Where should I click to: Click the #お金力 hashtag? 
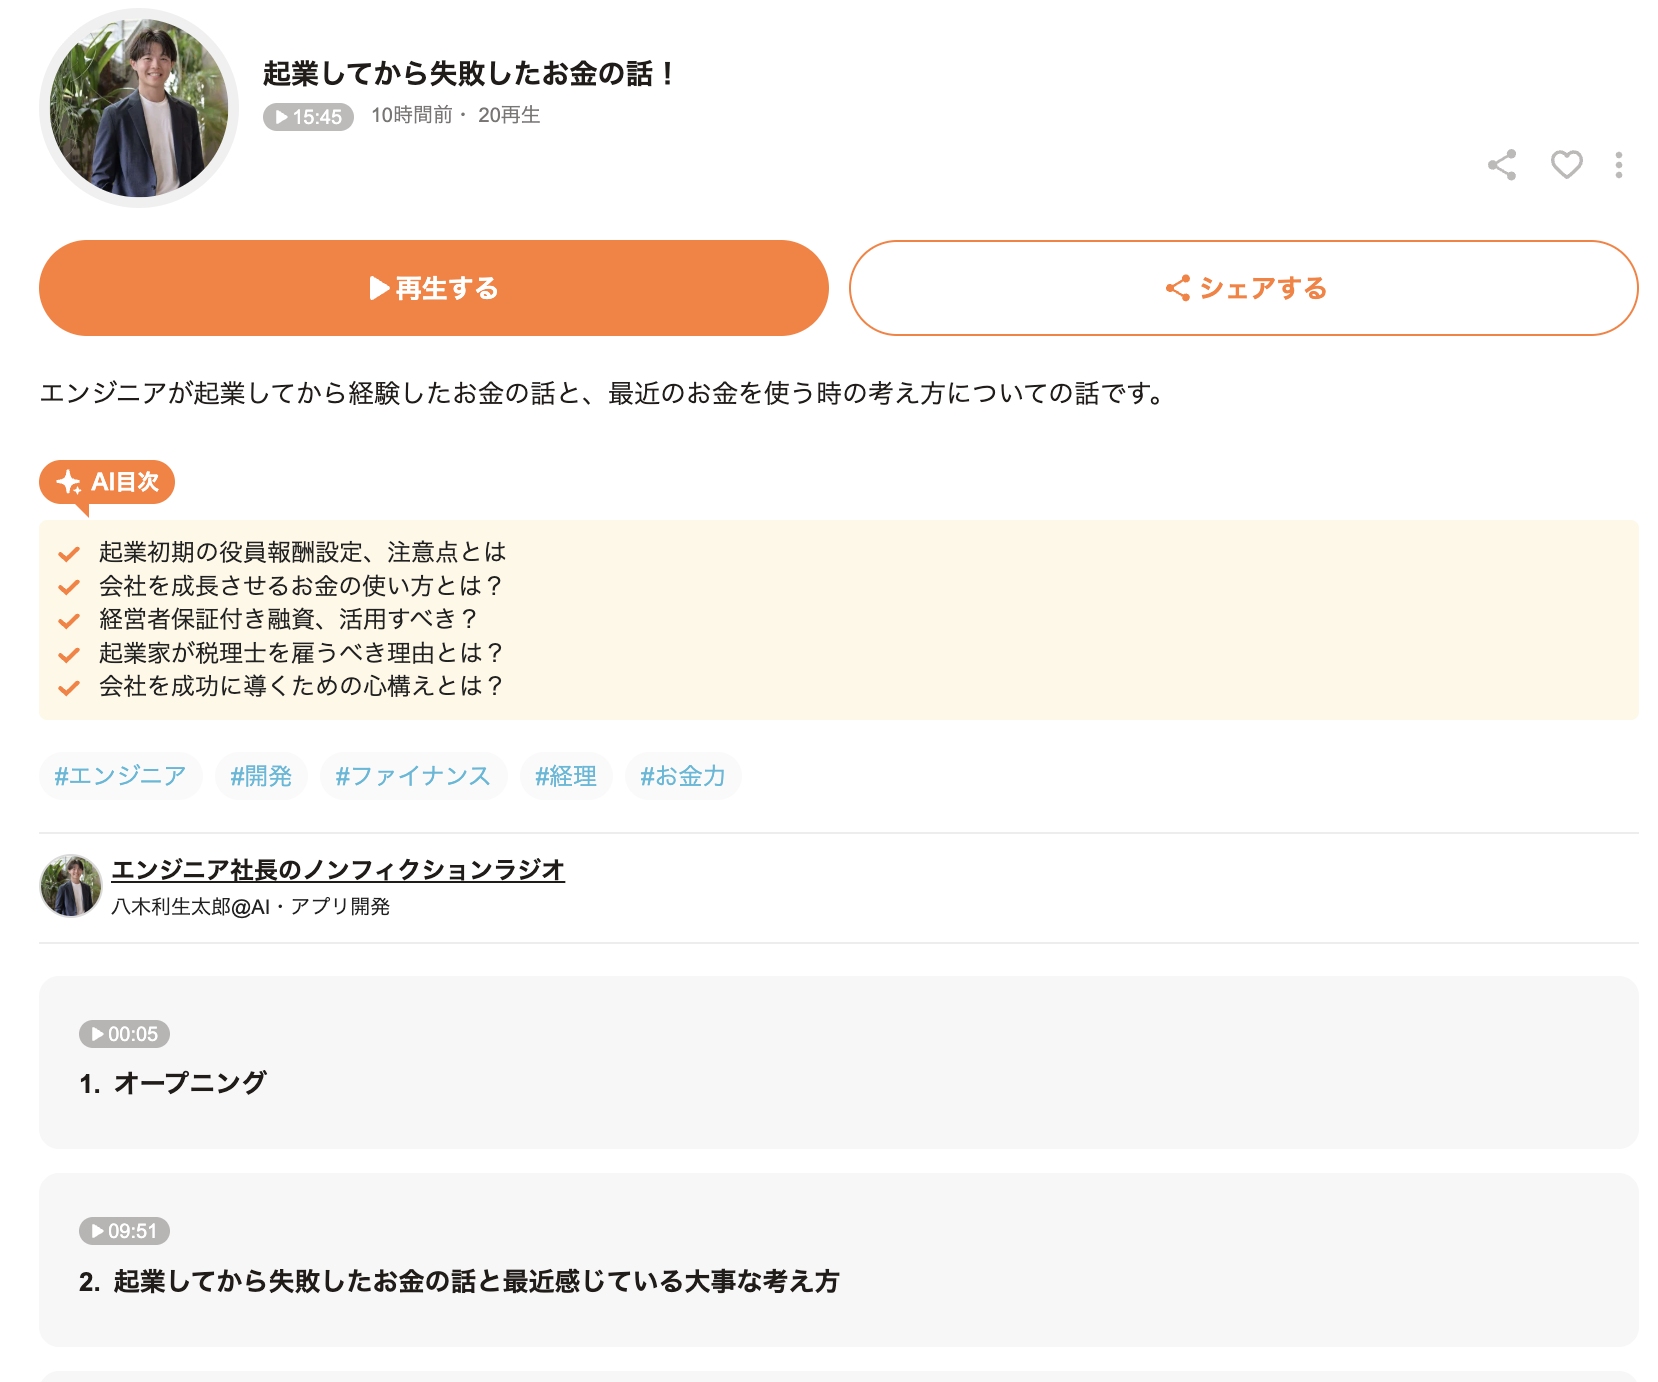[x=683, y=776]
